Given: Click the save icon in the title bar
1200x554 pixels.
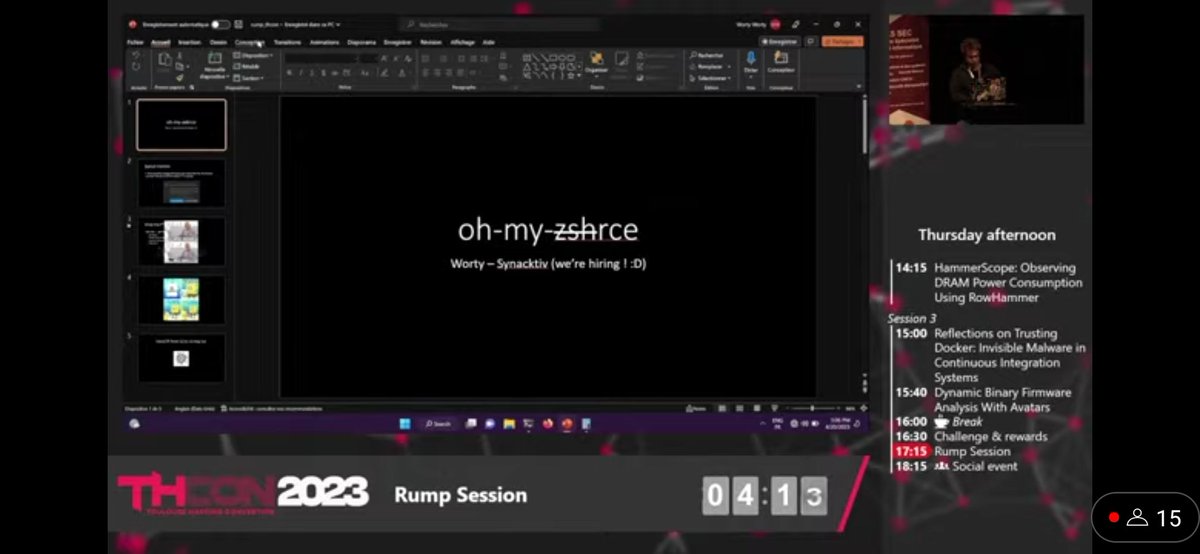Looking at the screenshot, I should pyautogui.click(x=238, y=24).
